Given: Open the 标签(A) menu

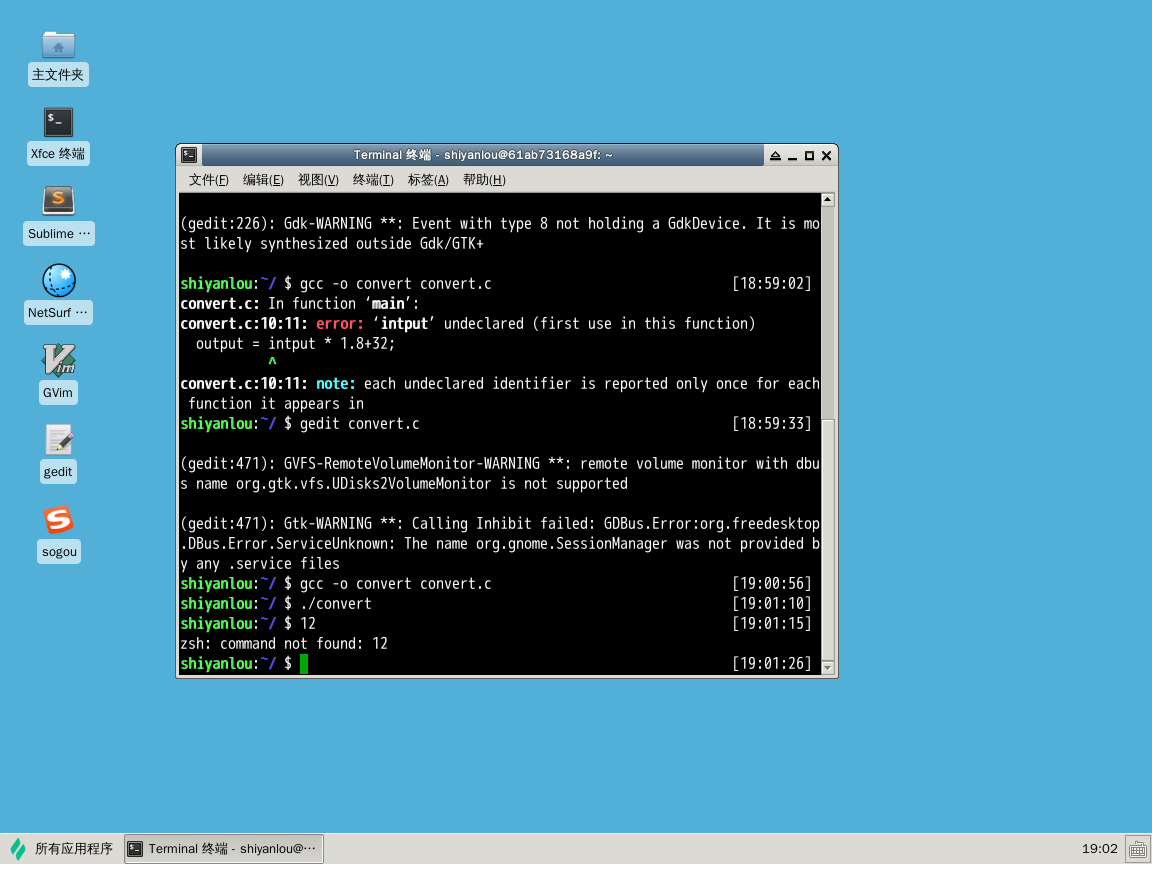Looking at the screenshot, I should (428, 180).
